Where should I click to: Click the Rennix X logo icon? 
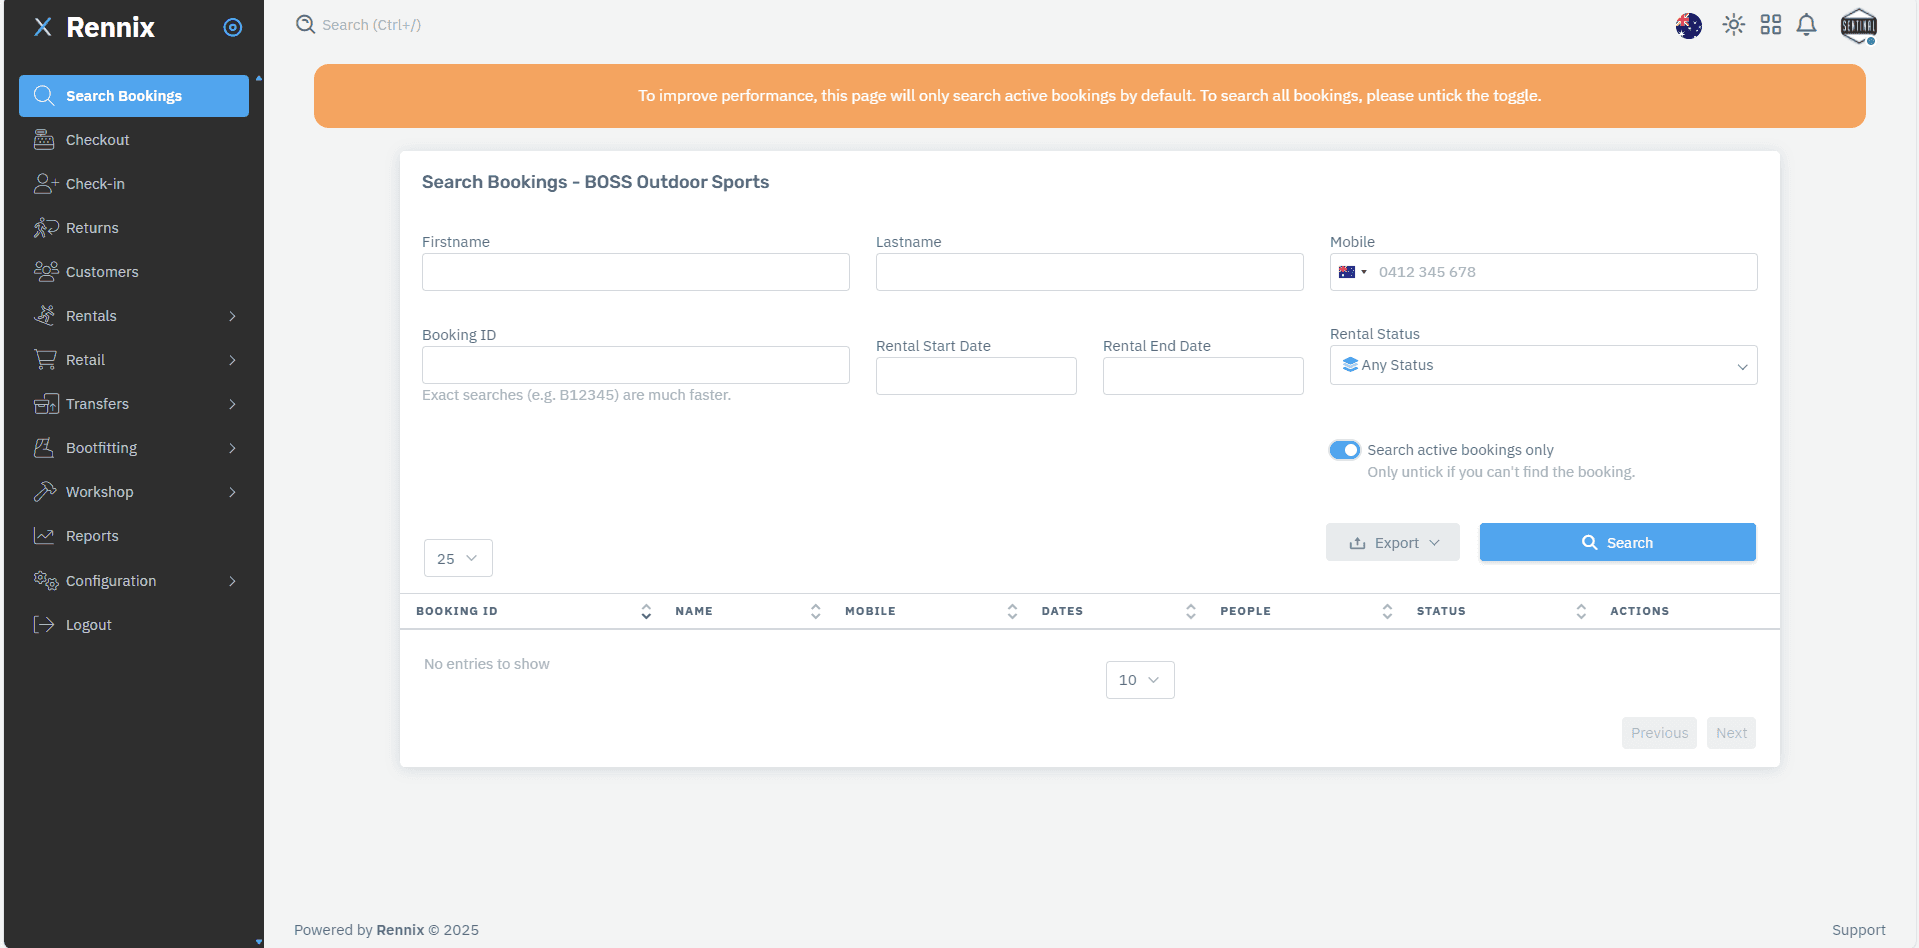(43, 27)
